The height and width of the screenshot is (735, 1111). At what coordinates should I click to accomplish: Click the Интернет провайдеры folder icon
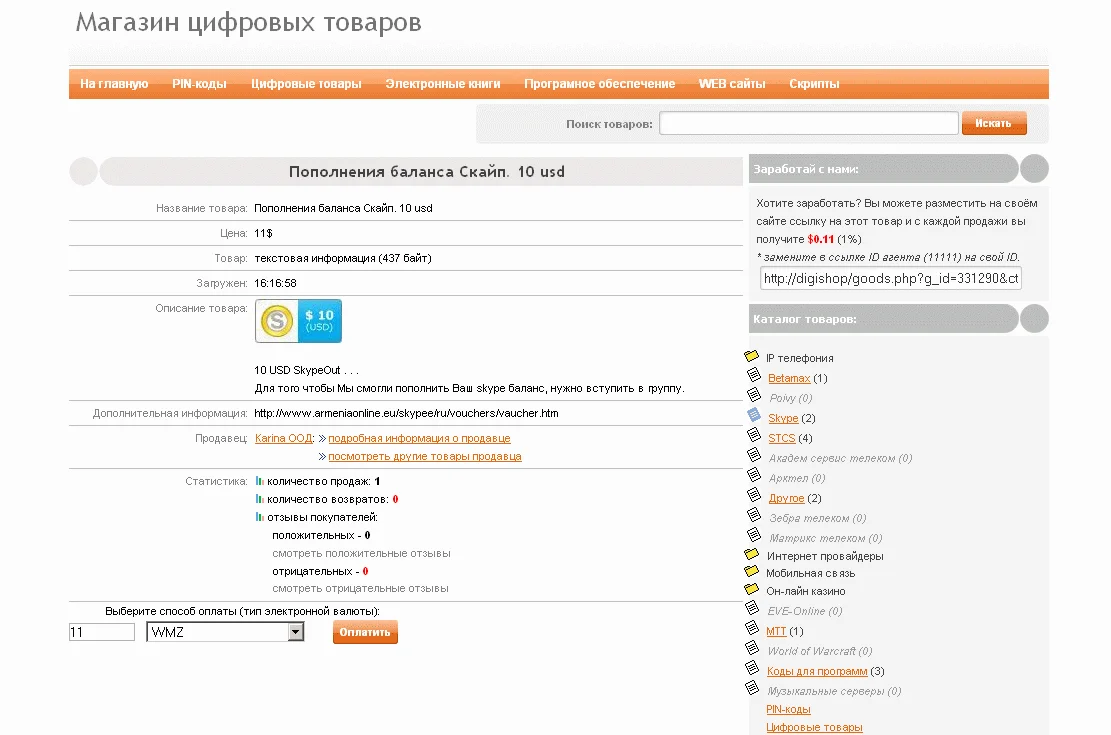752,554
